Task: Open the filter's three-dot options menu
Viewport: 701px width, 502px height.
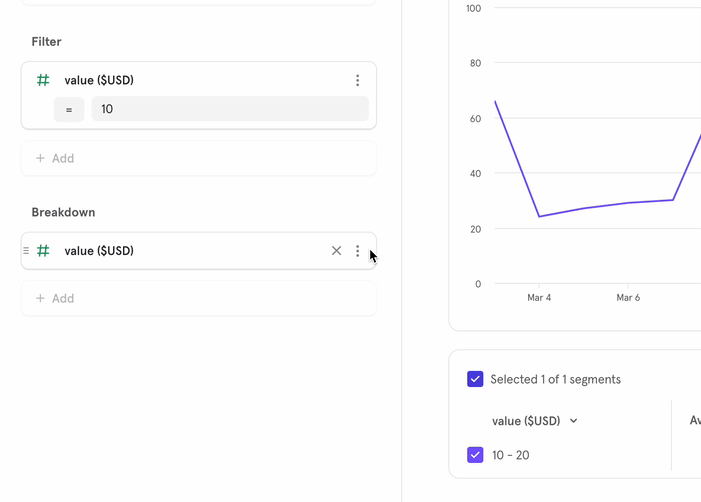Action: click(357, 80)
